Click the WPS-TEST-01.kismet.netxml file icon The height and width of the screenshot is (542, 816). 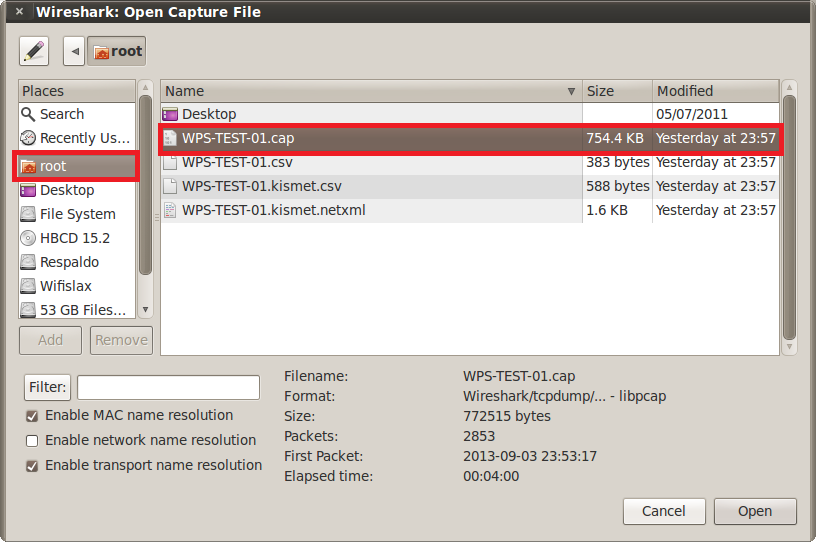[170, 210]
